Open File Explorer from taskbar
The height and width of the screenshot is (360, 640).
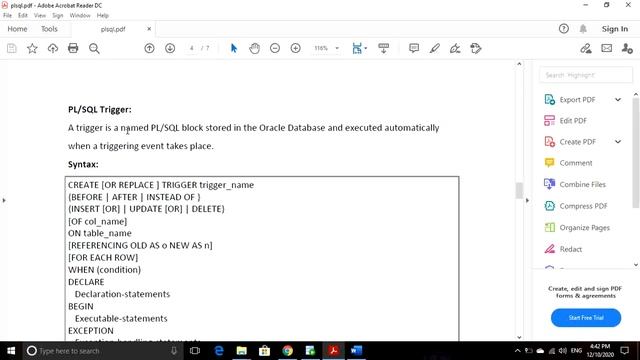pyautogui.click(x=242, y=351)
